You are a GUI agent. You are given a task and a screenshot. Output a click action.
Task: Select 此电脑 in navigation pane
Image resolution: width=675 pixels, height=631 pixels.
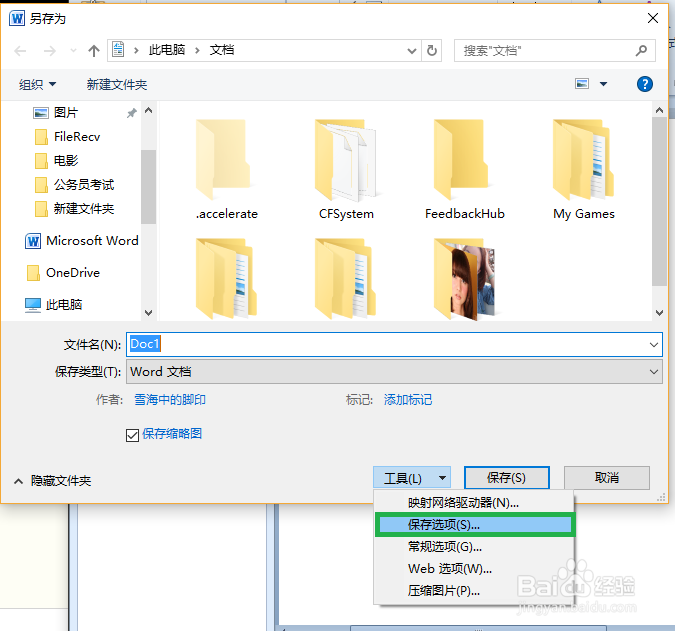click(54, 305)
